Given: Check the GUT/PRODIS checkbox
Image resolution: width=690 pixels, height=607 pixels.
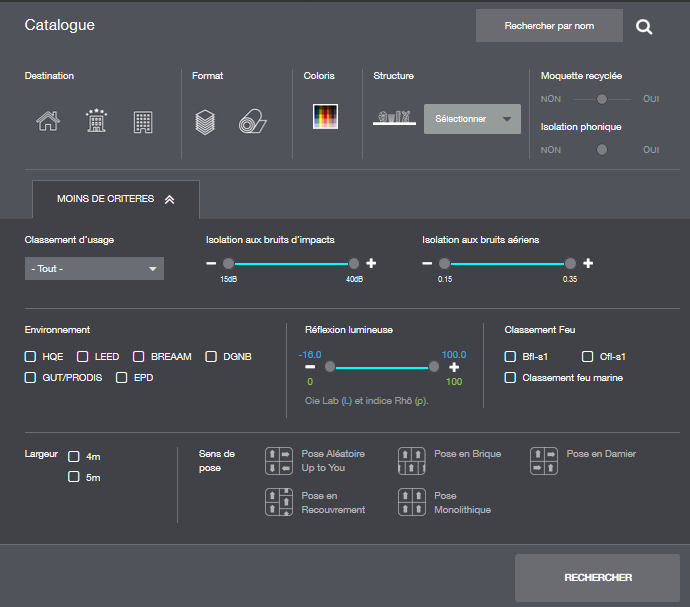Looking at the screenshot, I should (x=30, y=378).
